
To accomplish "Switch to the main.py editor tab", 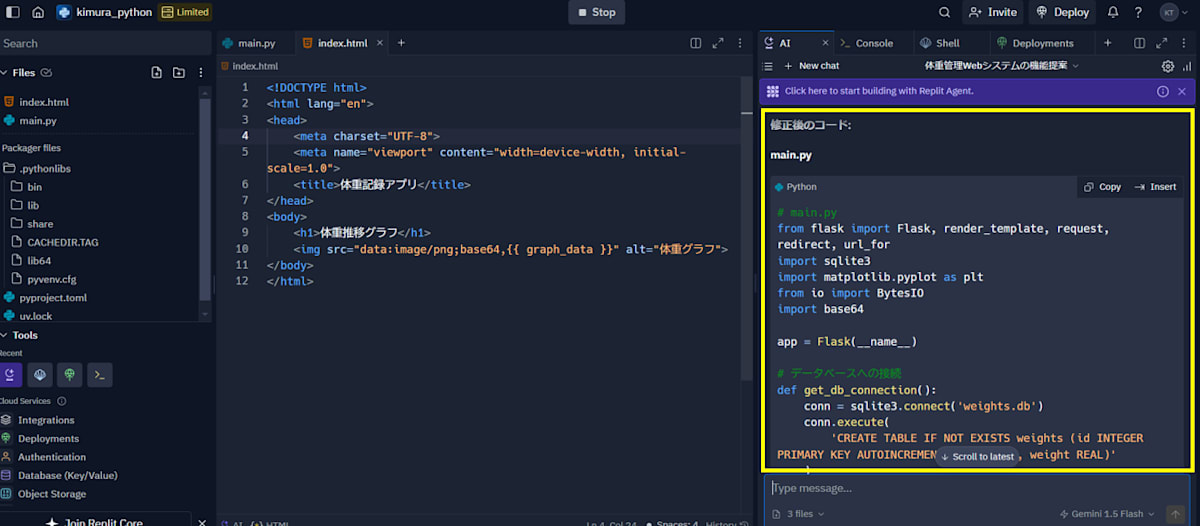I will coord(255,43).
